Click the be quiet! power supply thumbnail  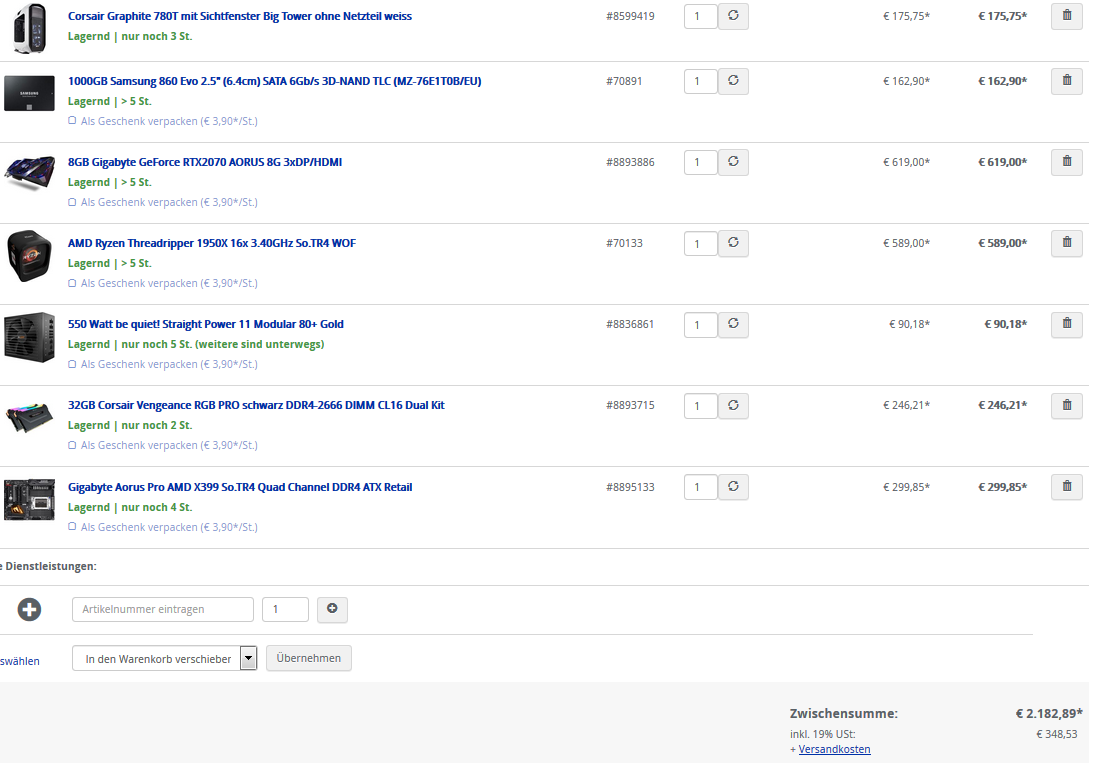29,337
